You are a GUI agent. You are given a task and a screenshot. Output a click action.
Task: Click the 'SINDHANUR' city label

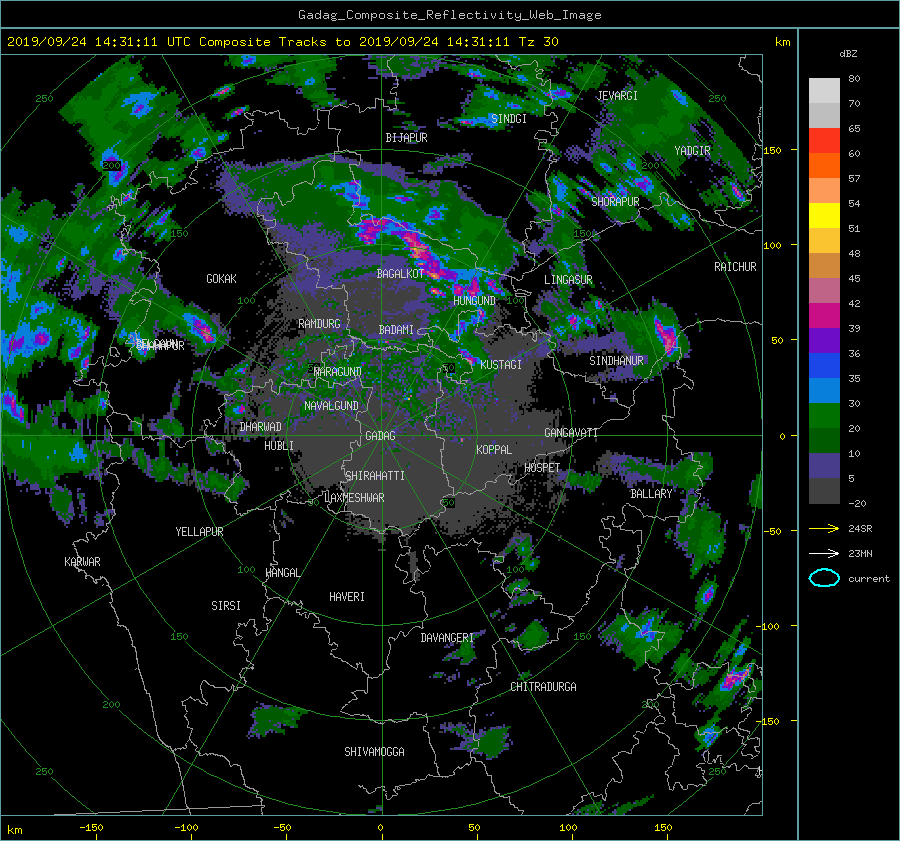[616, 361]
